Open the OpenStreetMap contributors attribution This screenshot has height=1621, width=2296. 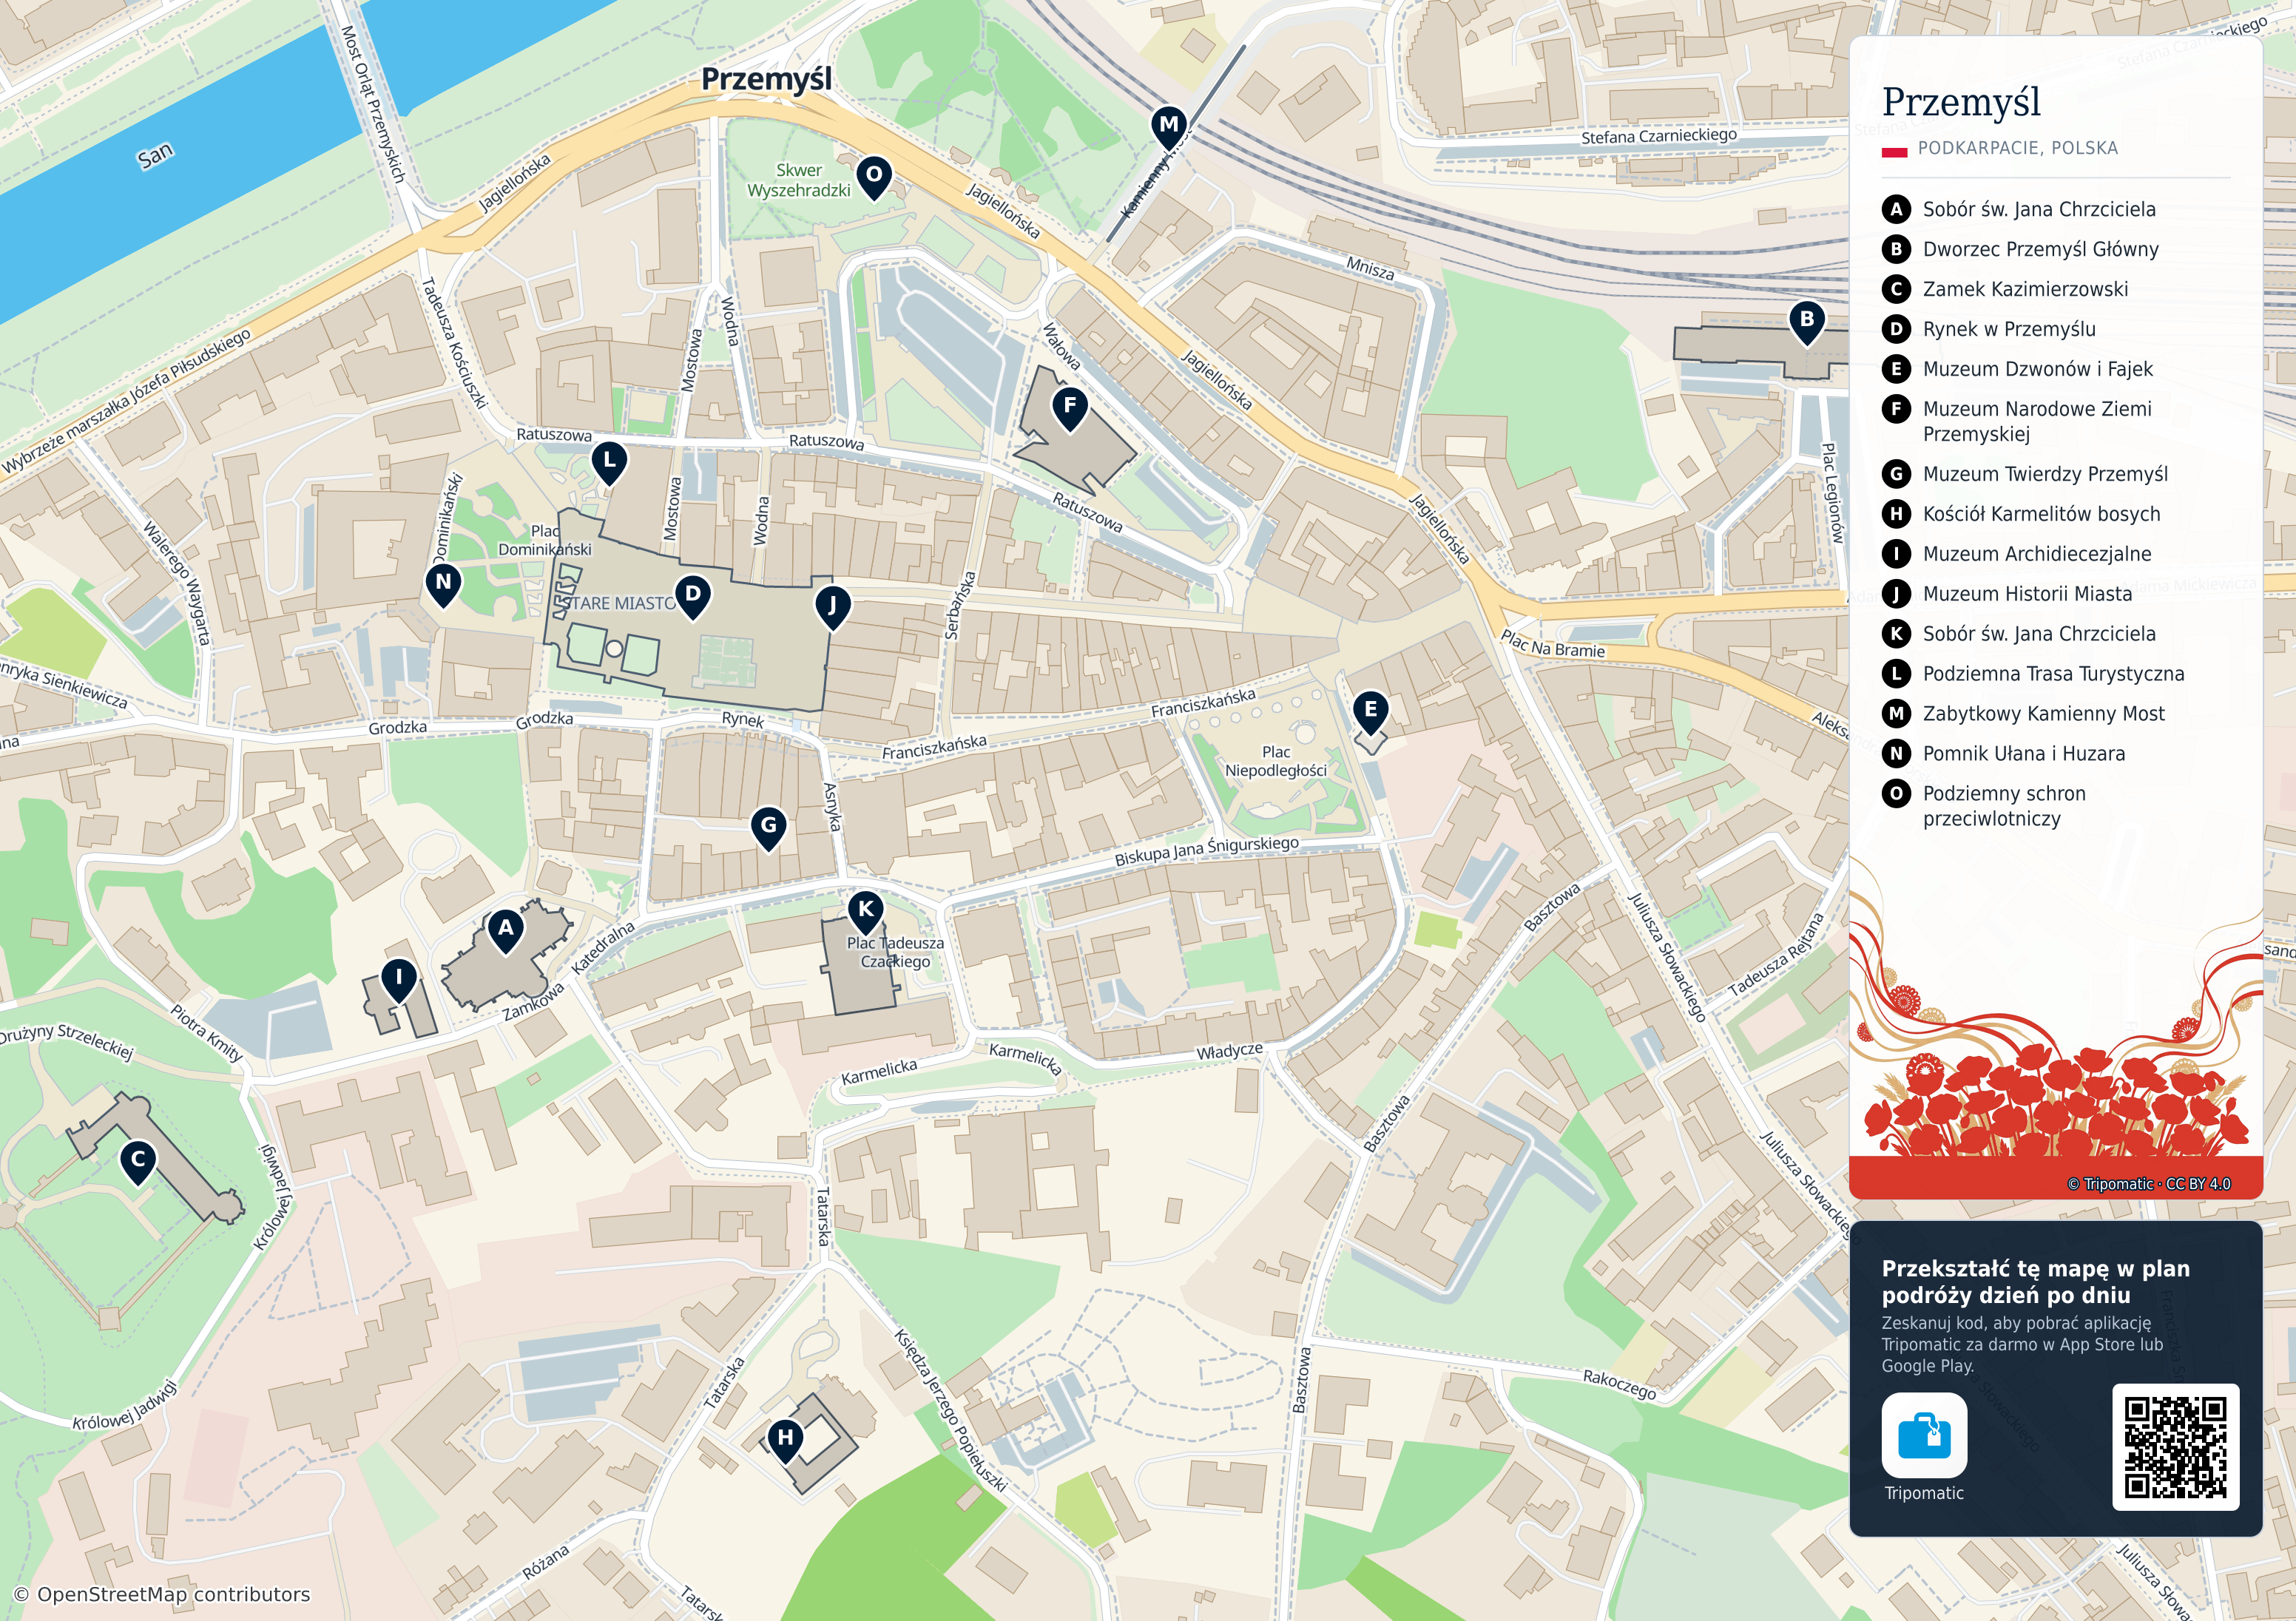[x=162, y=1594]
